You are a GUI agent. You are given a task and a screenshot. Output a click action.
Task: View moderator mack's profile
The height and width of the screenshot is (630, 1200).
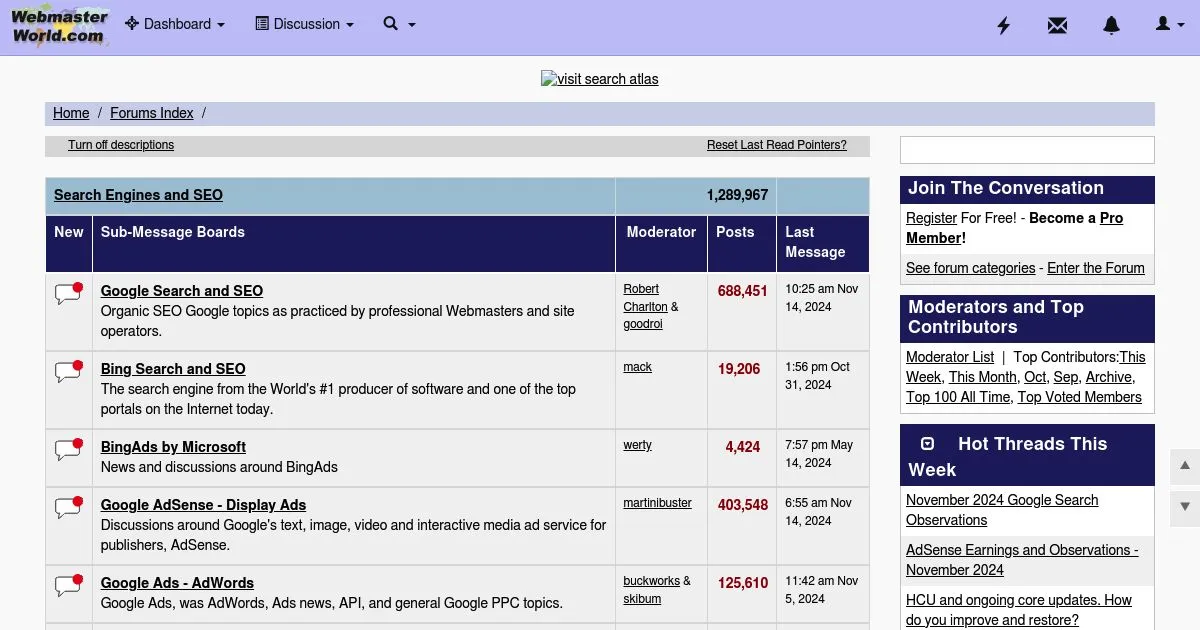point(637,367)
